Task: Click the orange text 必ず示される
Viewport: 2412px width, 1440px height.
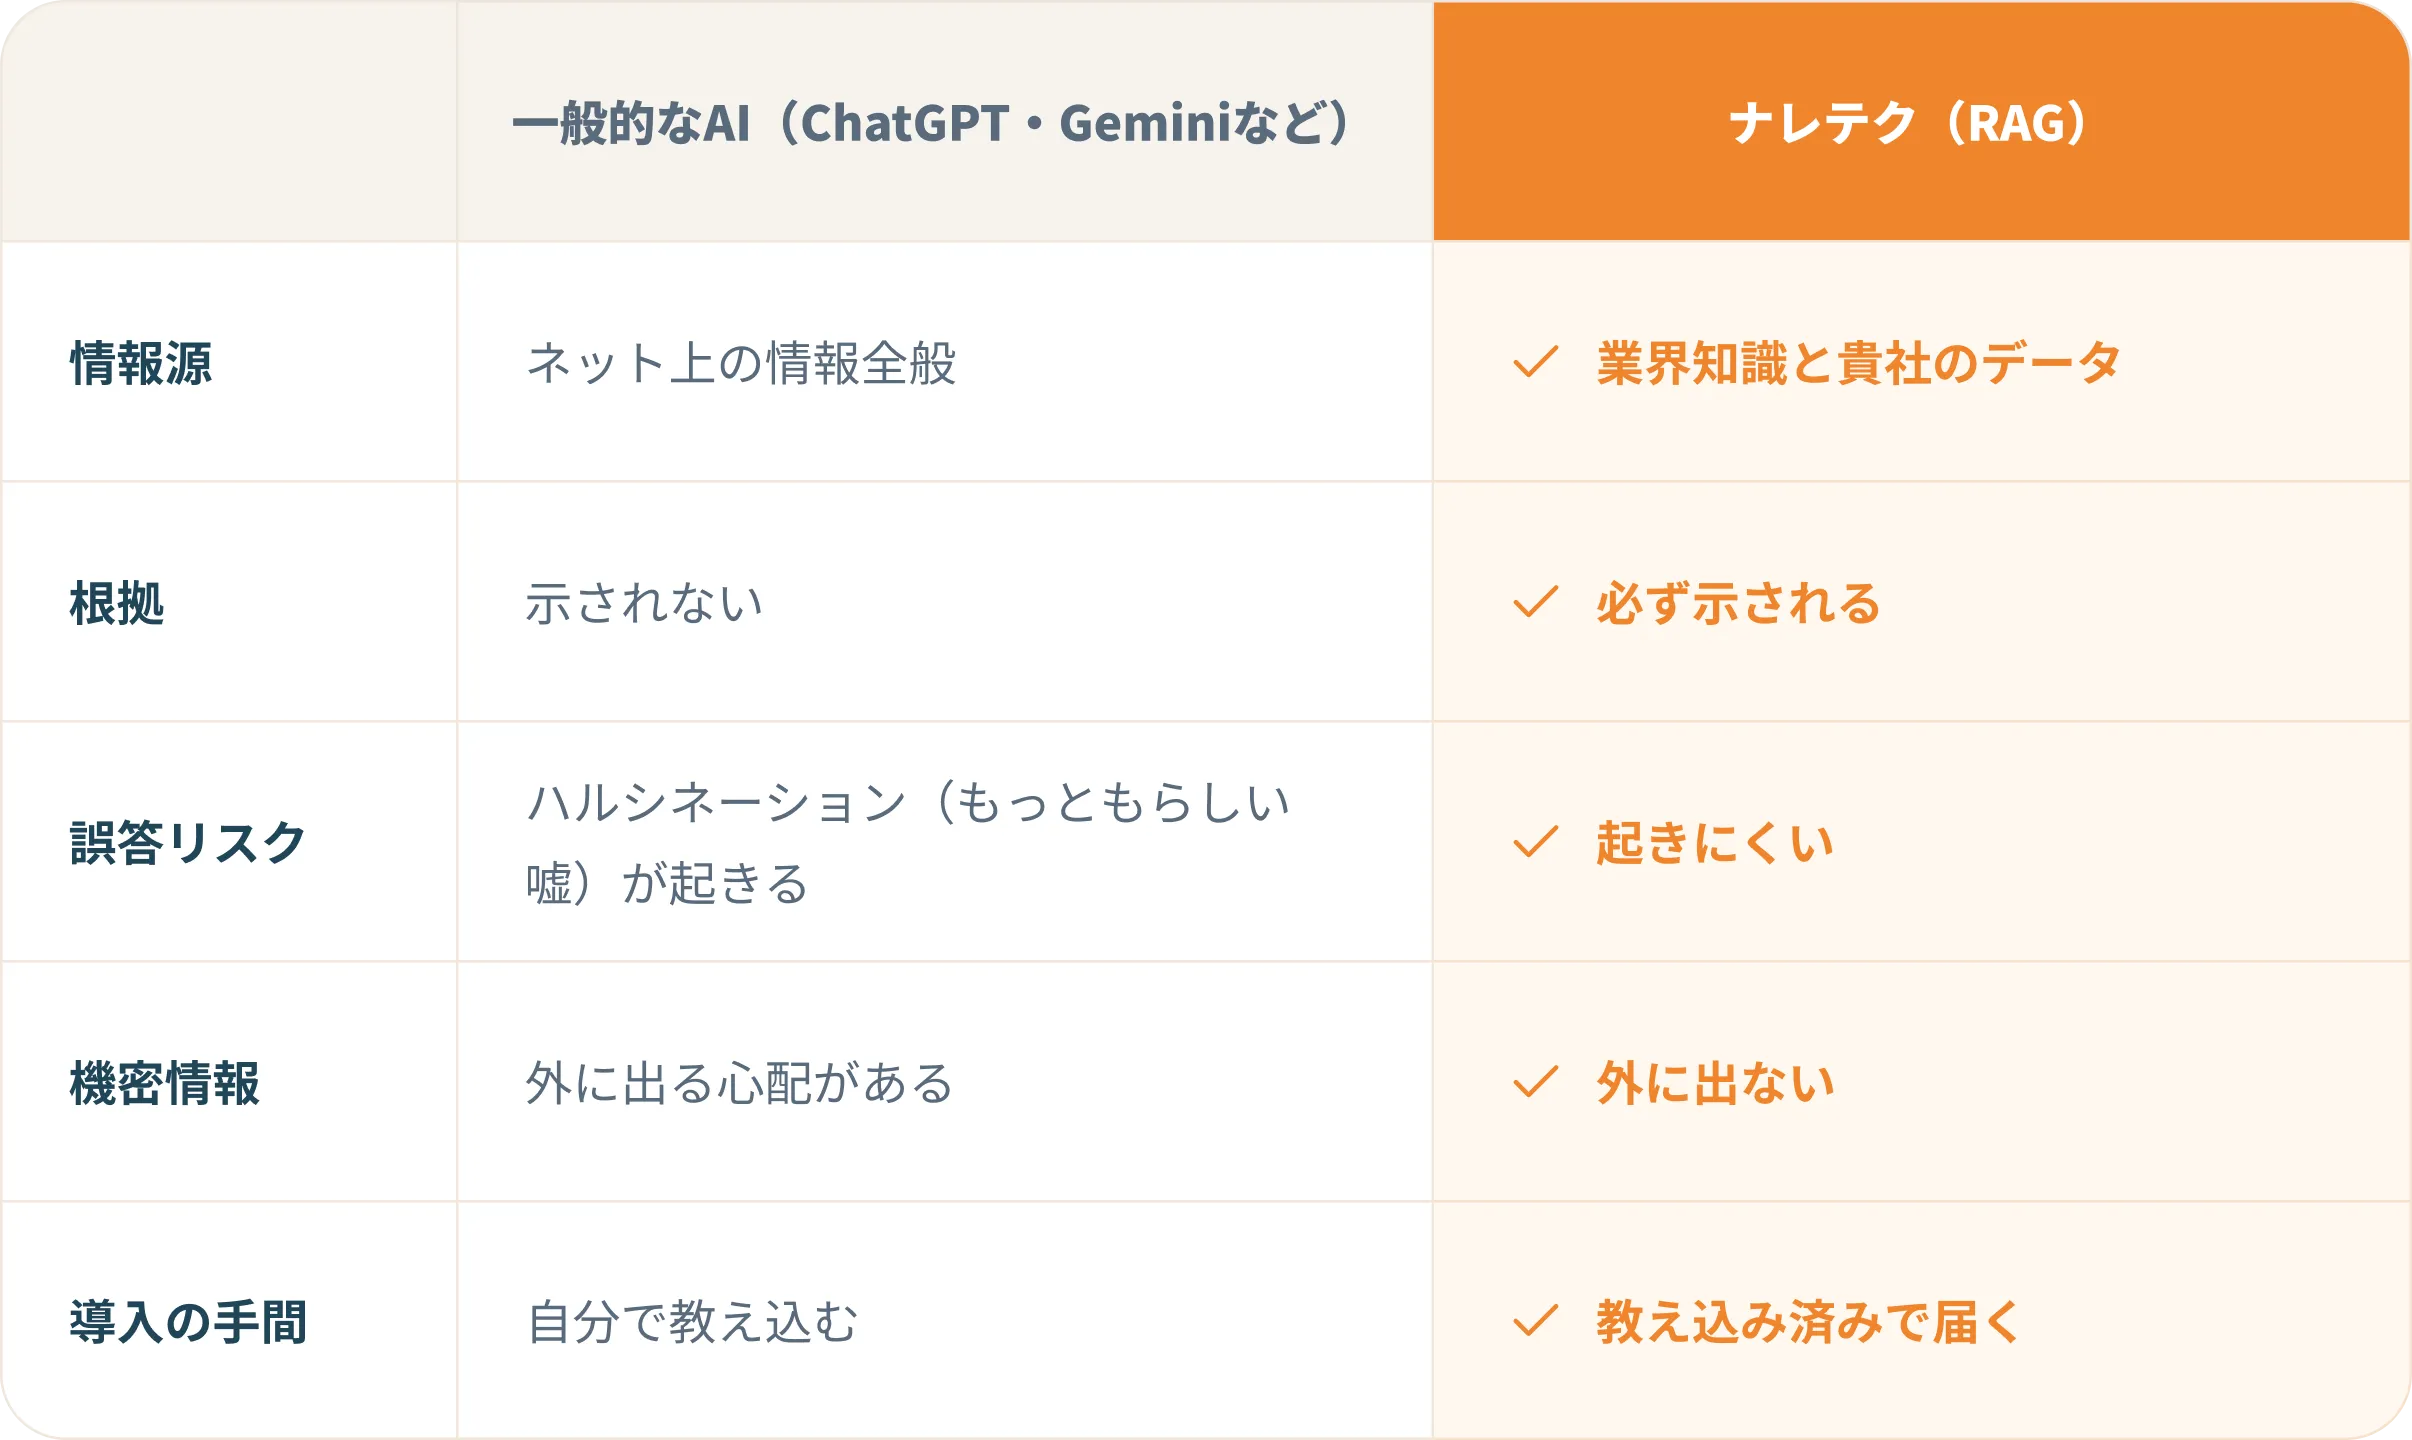Action: [1739, 603]
